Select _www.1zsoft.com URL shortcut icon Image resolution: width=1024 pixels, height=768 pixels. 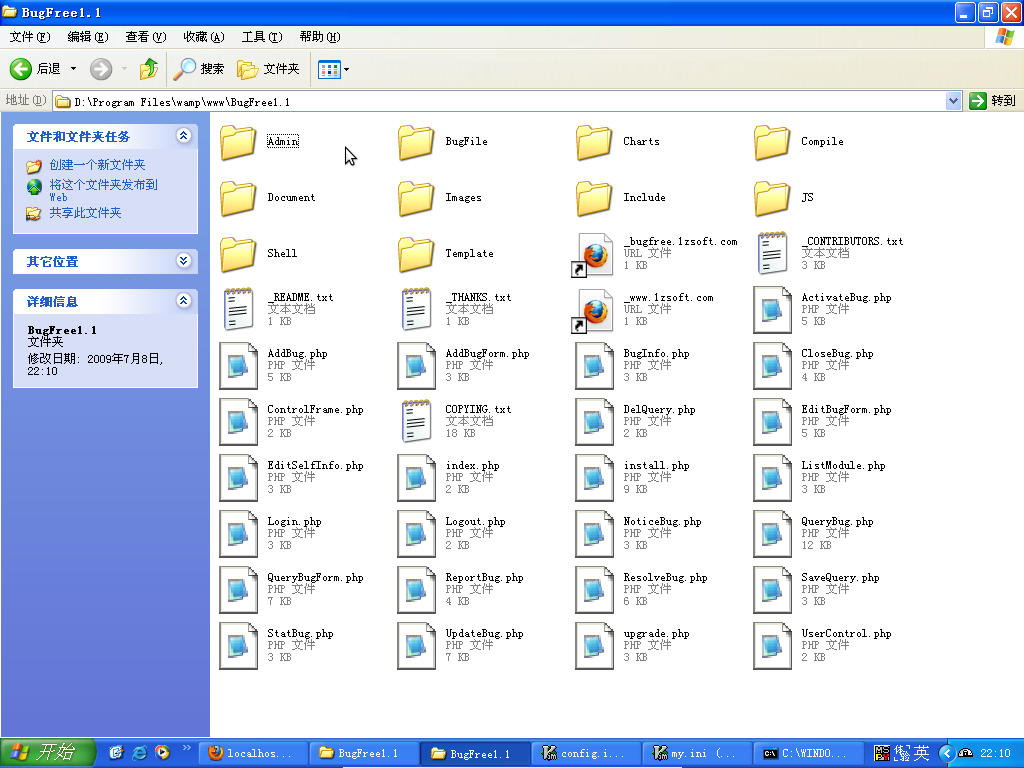594,310
